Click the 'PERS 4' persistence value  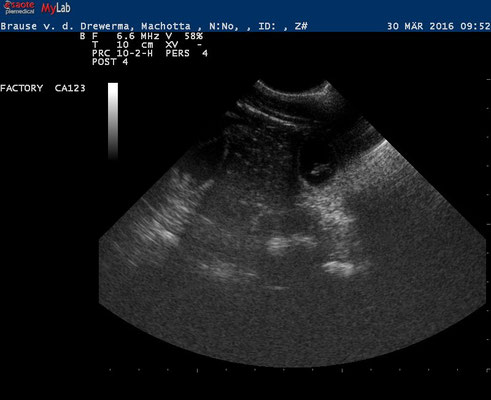click(186, 53)
